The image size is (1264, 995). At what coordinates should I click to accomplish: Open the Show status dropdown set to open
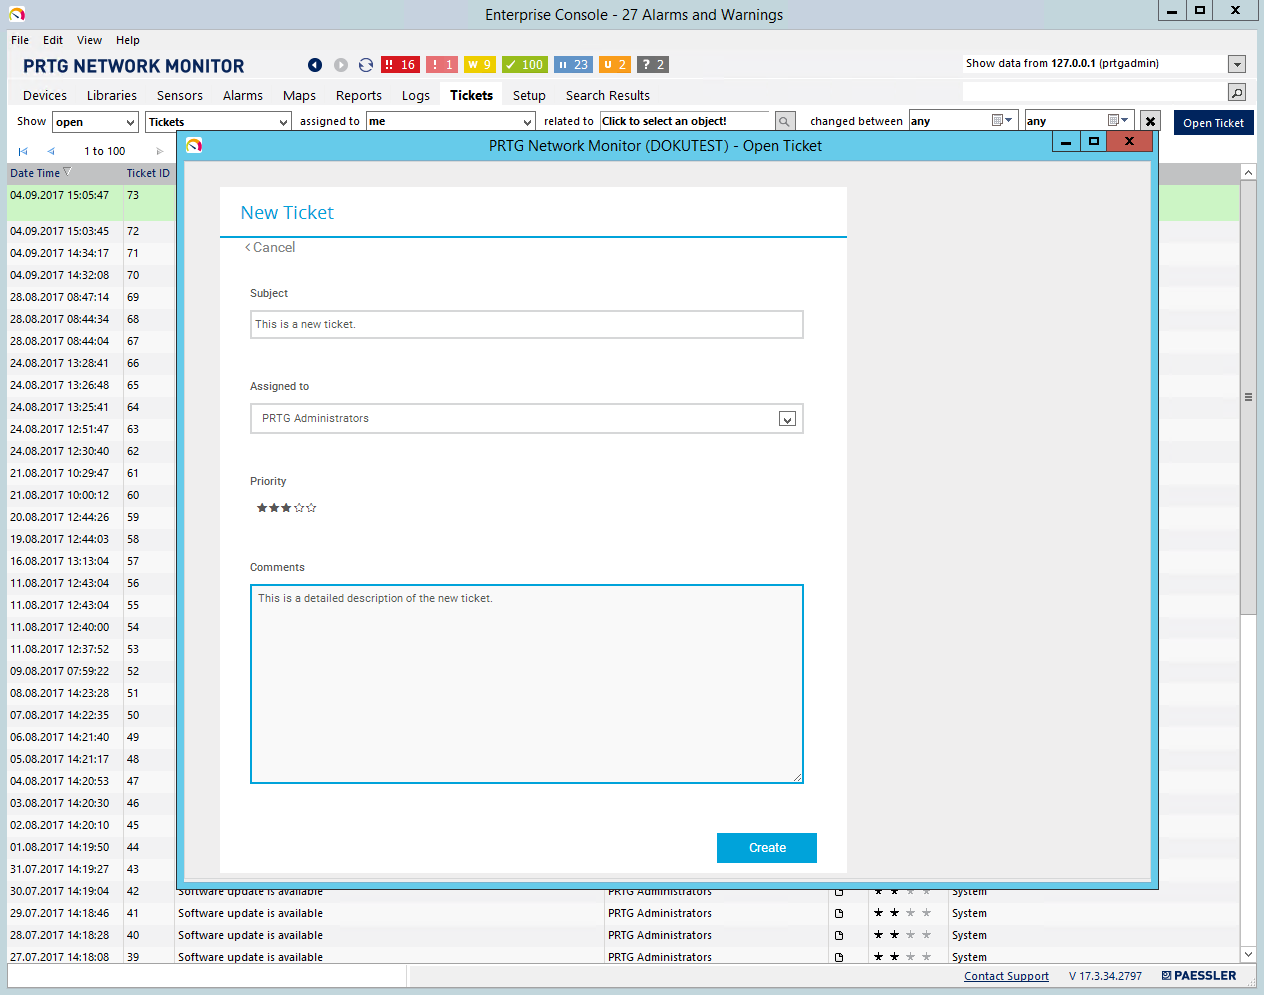pyautogui.click(x=95, y=122)
